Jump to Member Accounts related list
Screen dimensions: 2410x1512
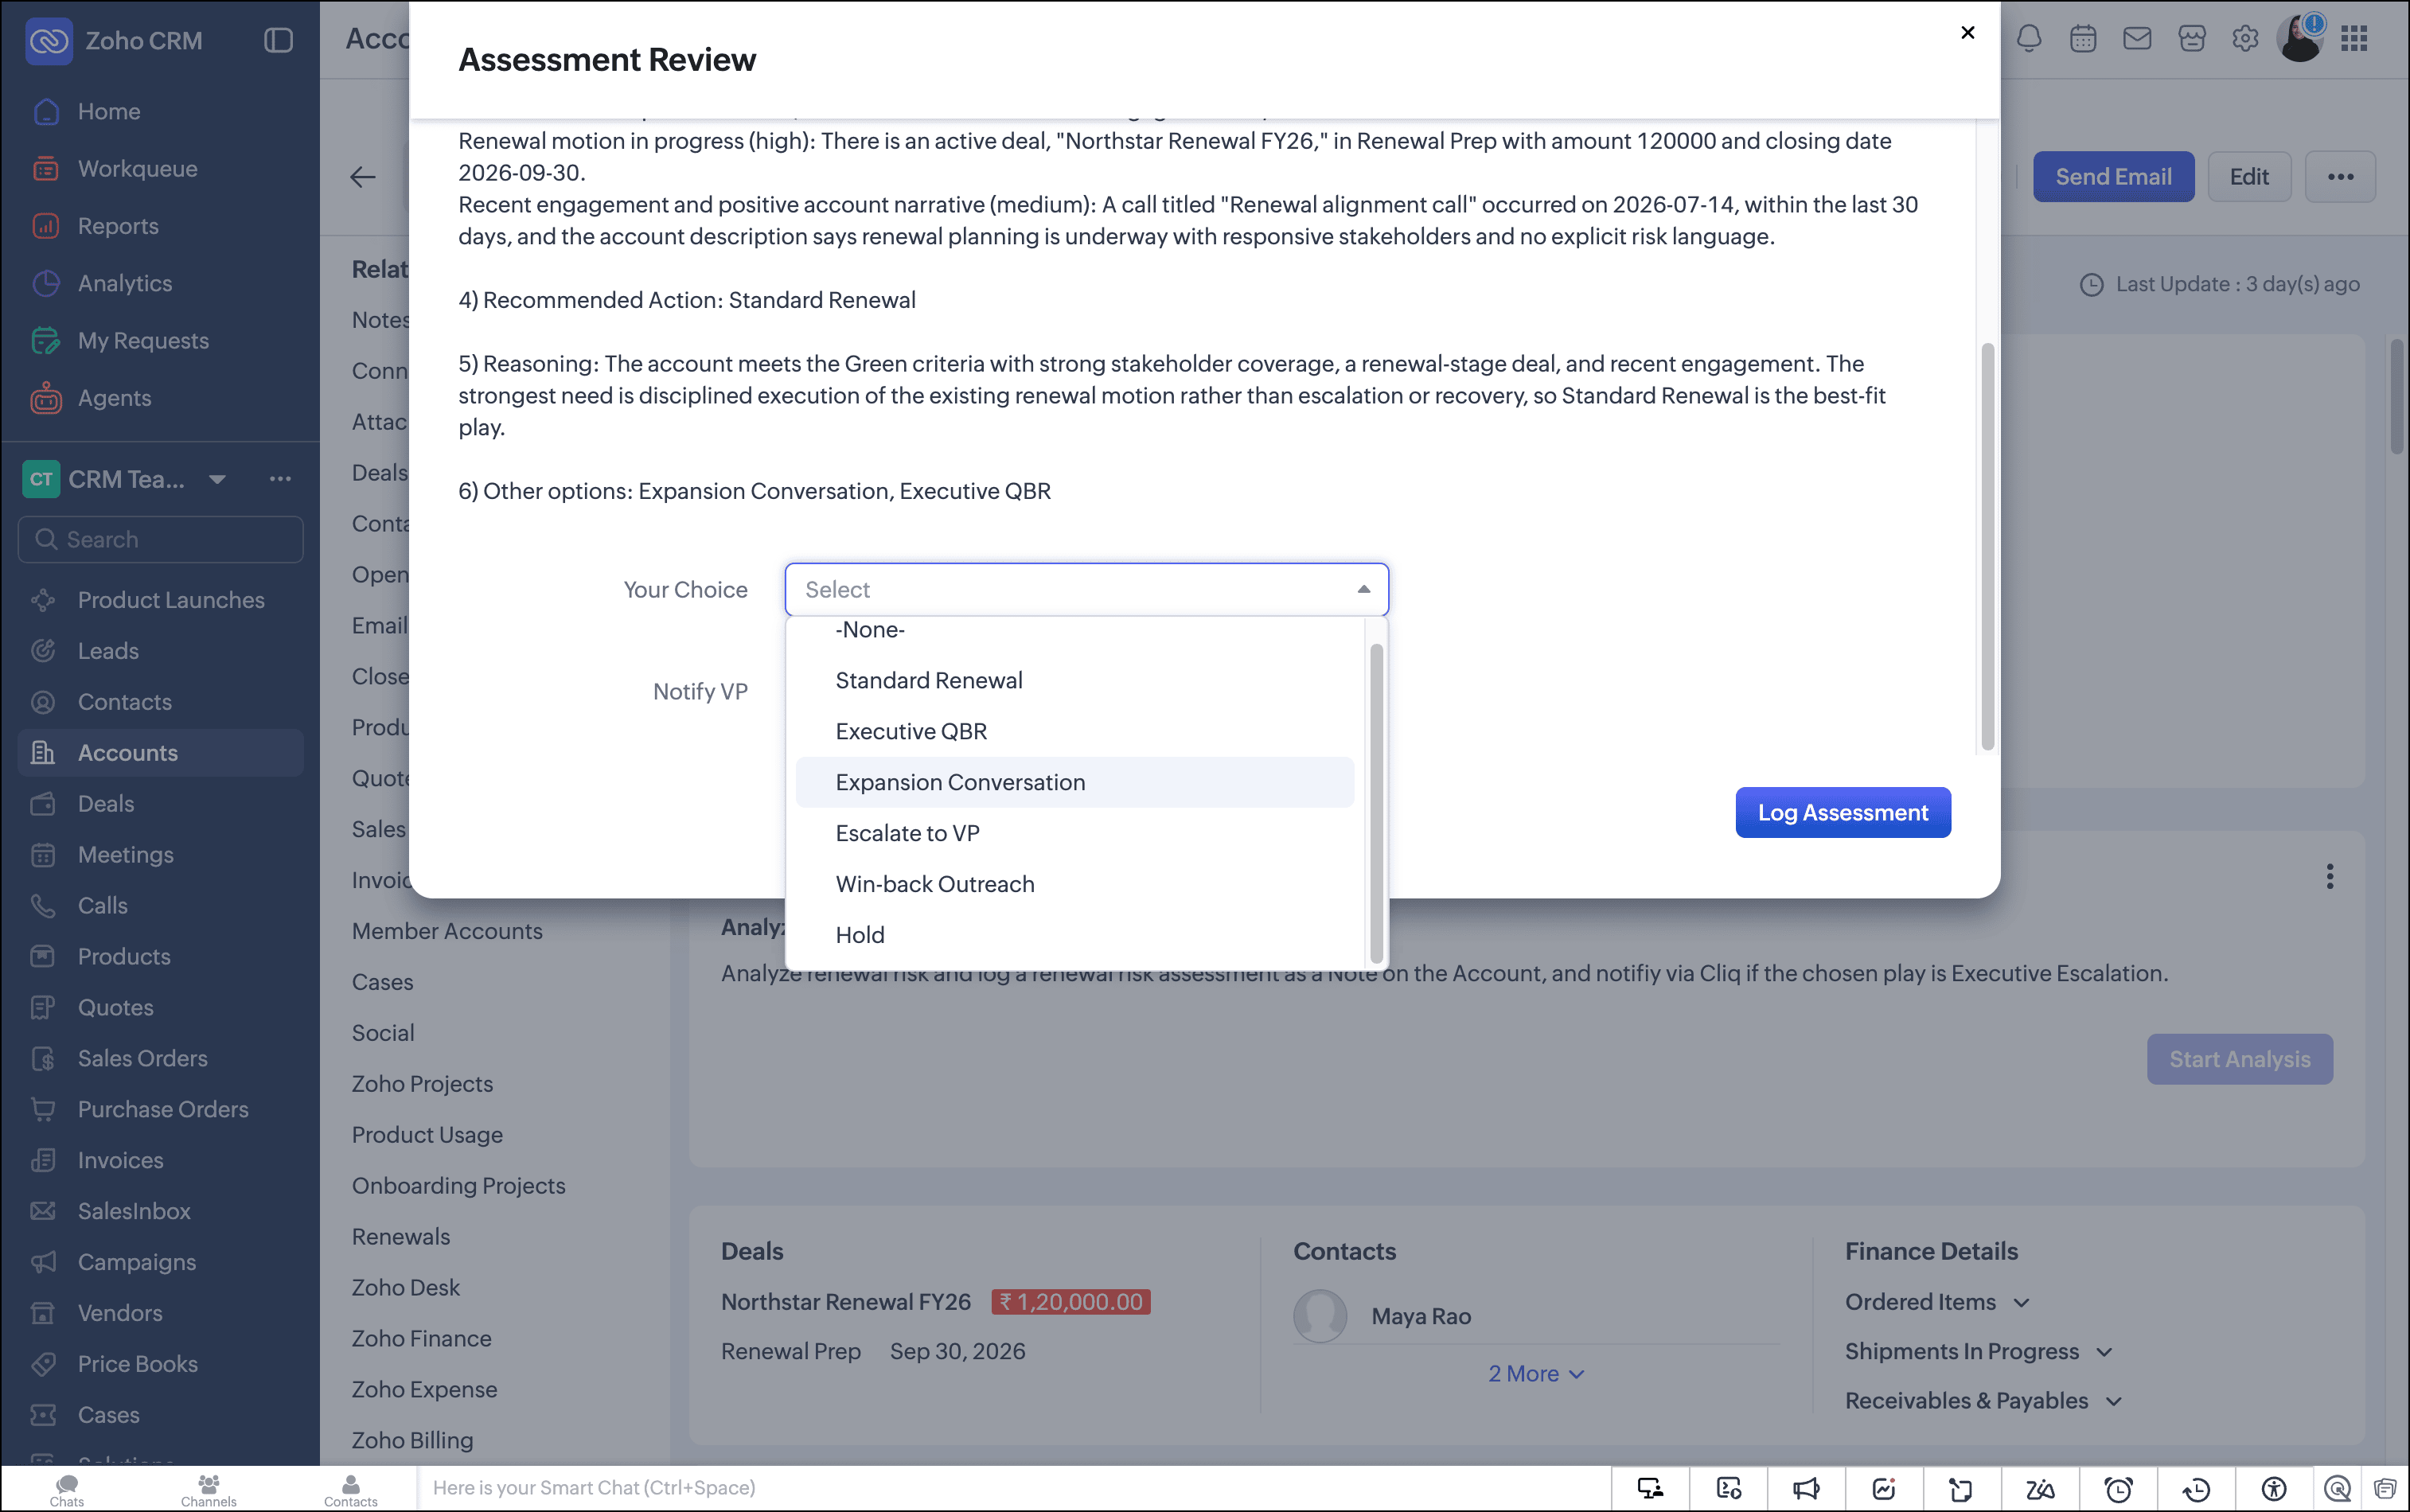coord(447,931)
